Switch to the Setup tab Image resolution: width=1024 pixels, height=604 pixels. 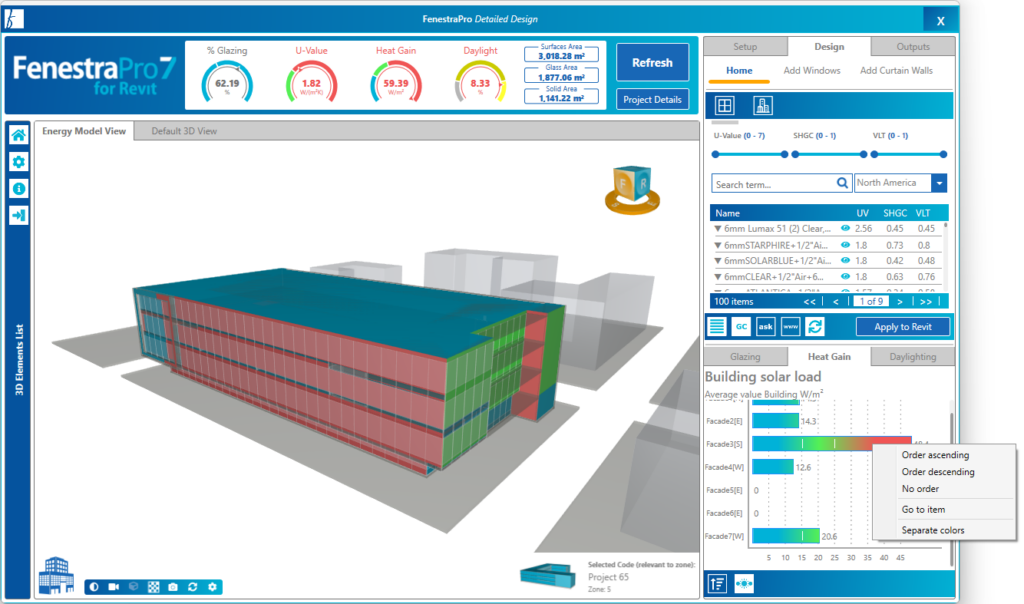[745, 47]
